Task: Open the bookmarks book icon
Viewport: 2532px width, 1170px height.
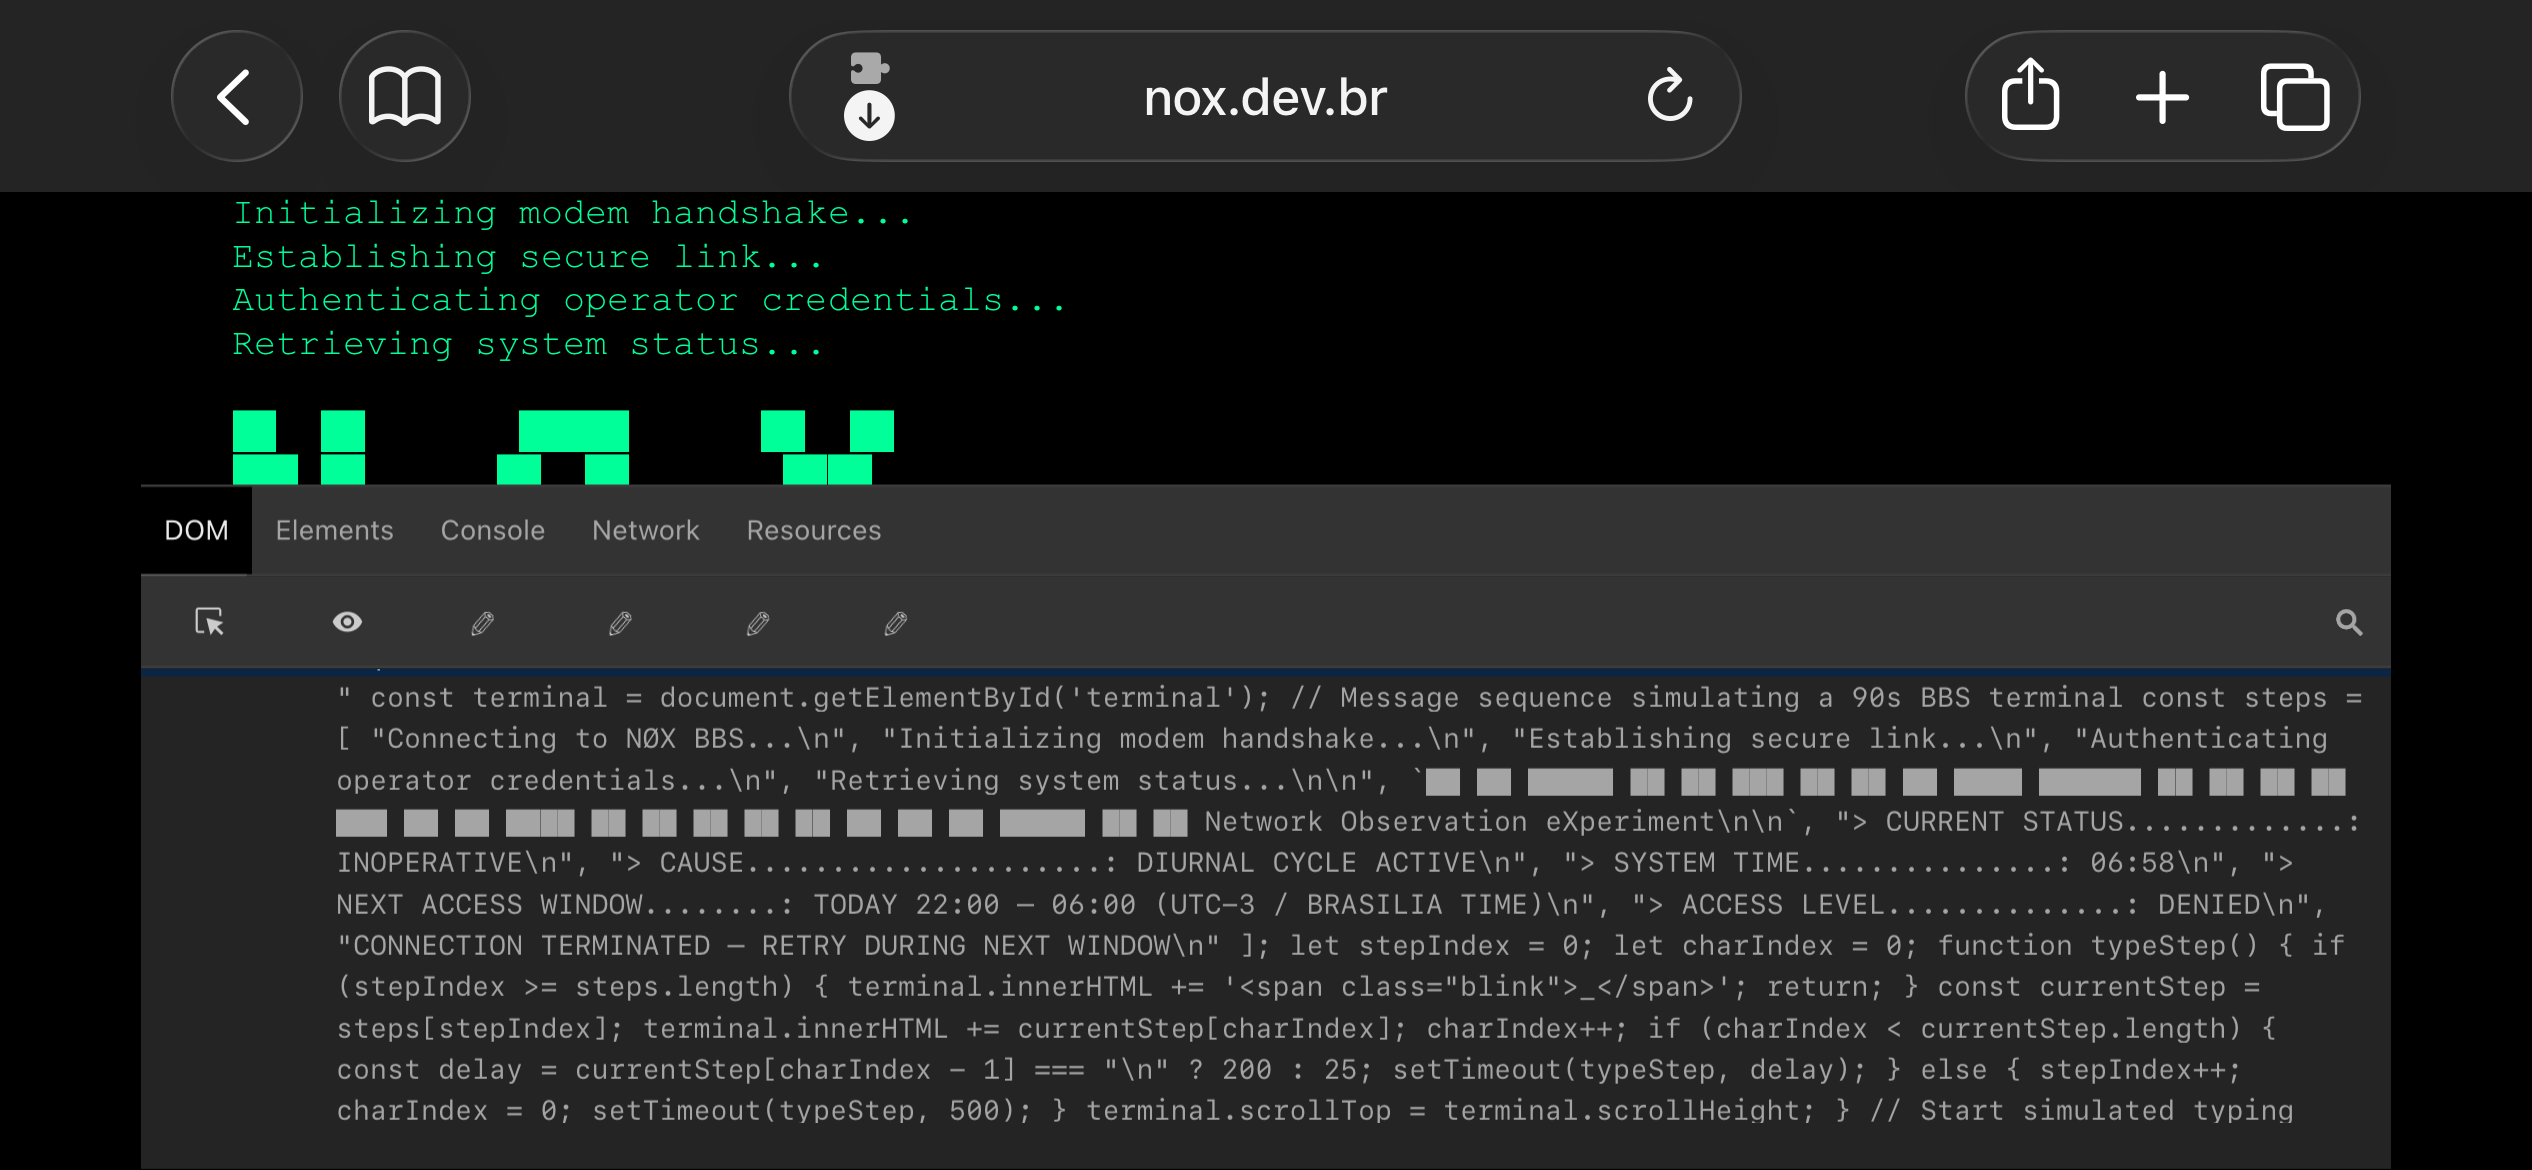Action: tap(404, 97)
